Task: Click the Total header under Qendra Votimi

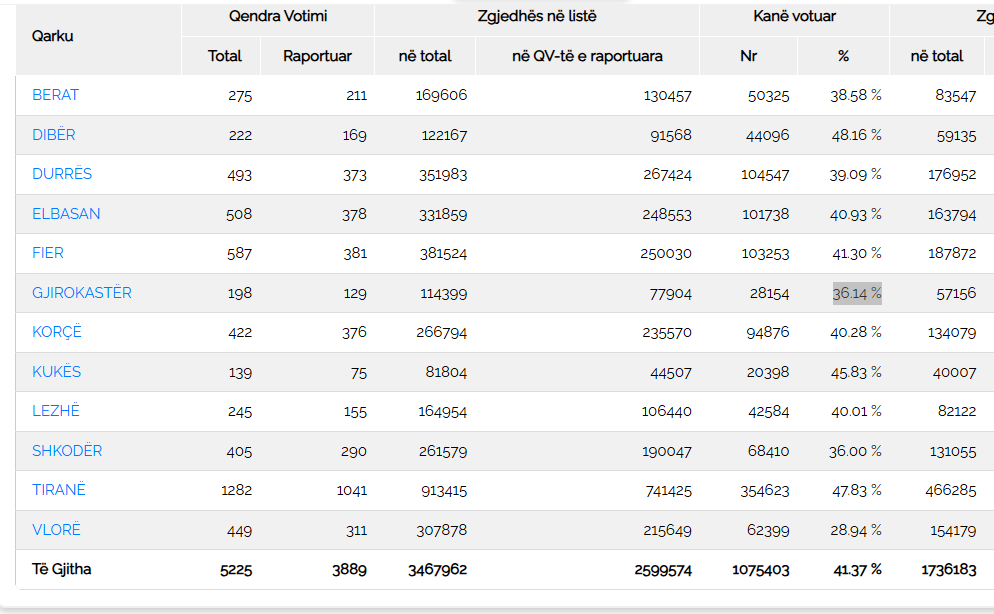Action: 225,56
